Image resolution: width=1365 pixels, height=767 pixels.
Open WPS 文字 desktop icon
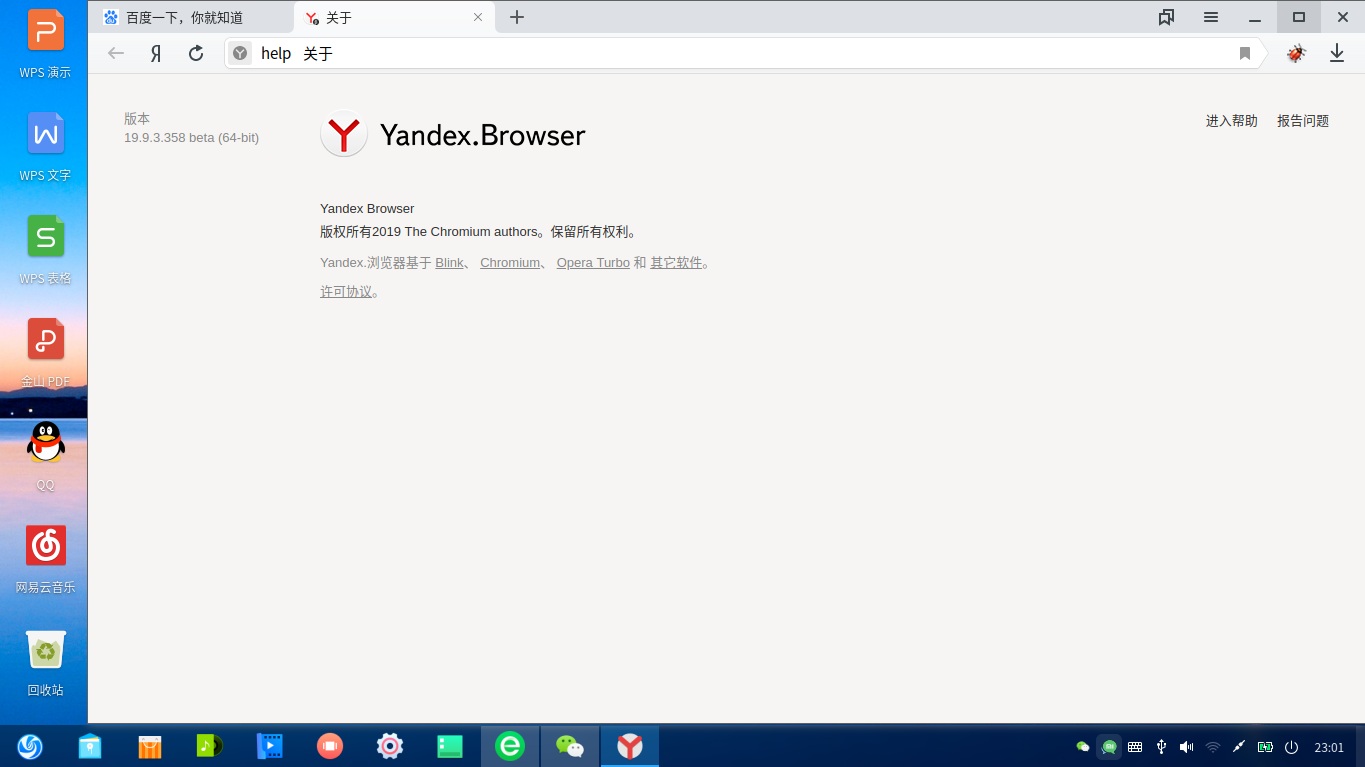point(45,147)
